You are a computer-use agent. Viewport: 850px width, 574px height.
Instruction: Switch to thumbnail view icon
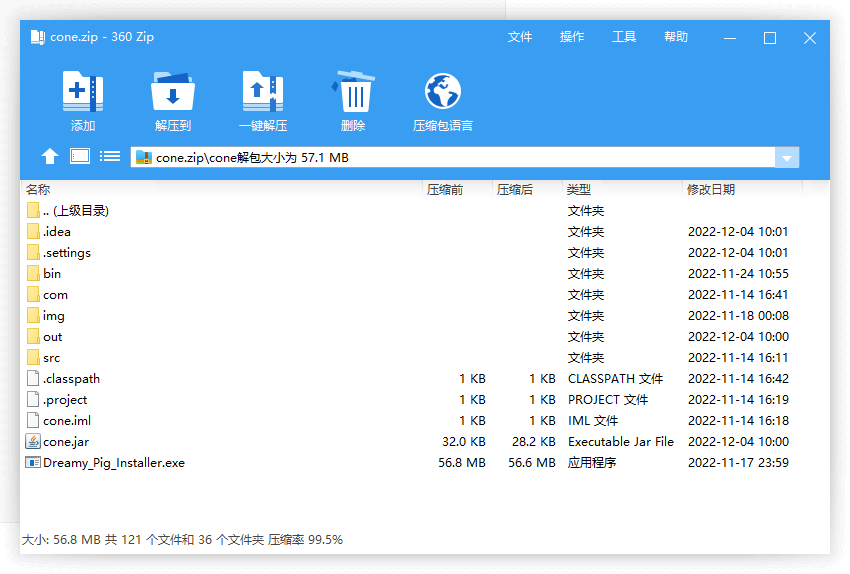[x=80, y=157]
